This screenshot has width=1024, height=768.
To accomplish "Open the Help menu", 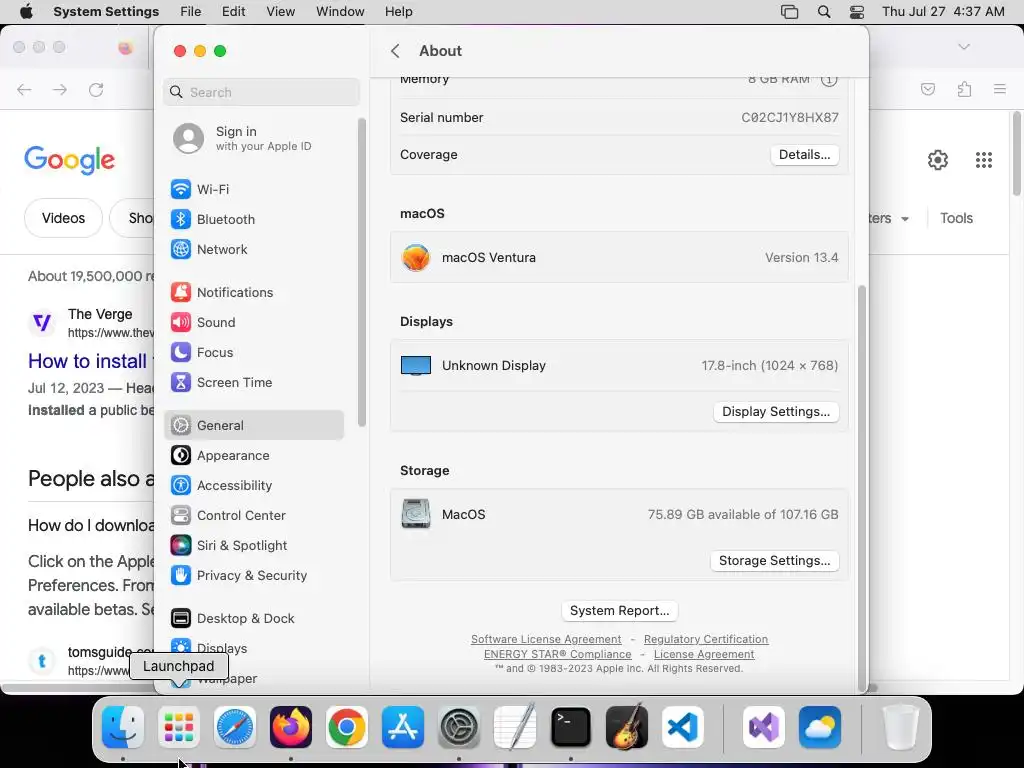I will [398, 12].
